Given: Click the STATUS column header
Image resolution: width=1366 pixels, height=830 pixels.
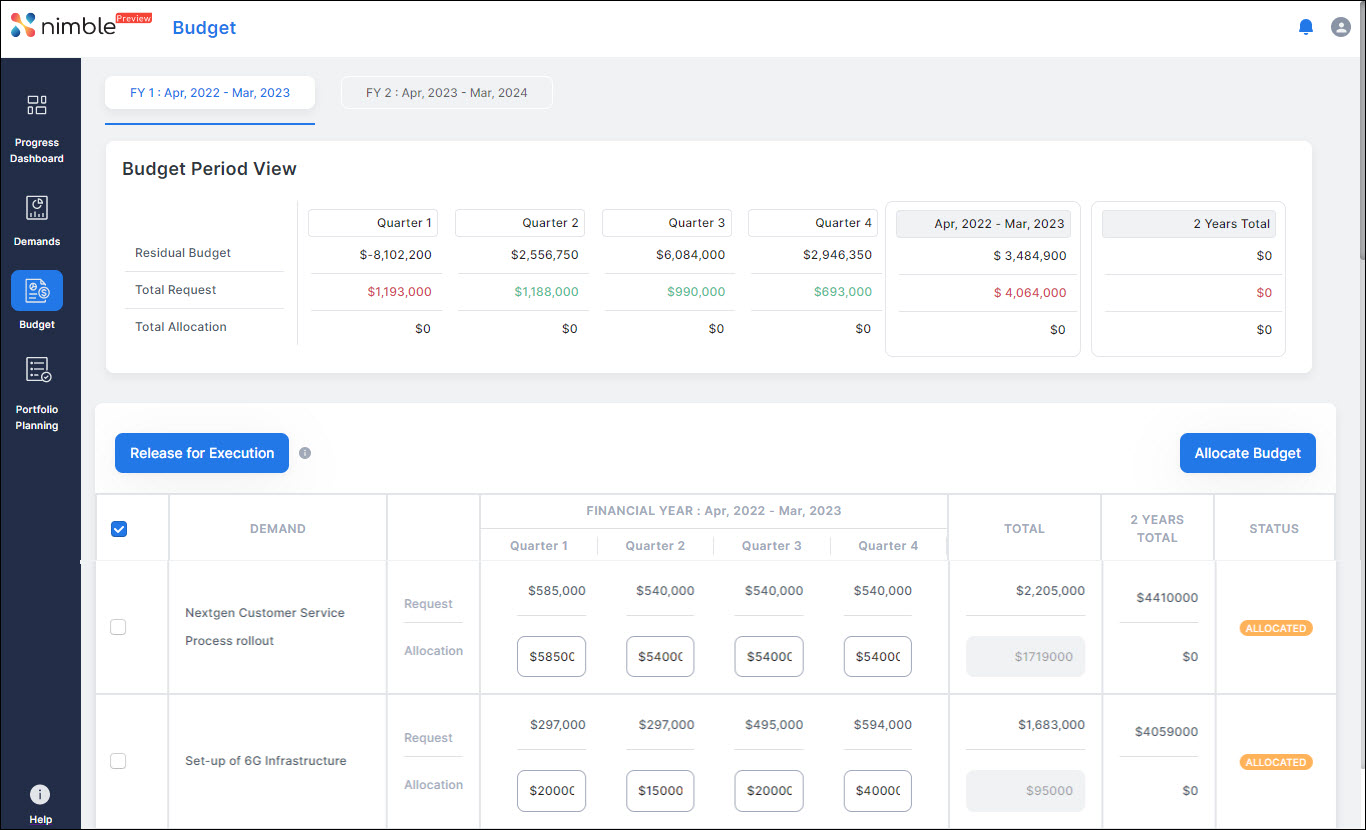Looking at the screenshot, I should click(1274, 529).
